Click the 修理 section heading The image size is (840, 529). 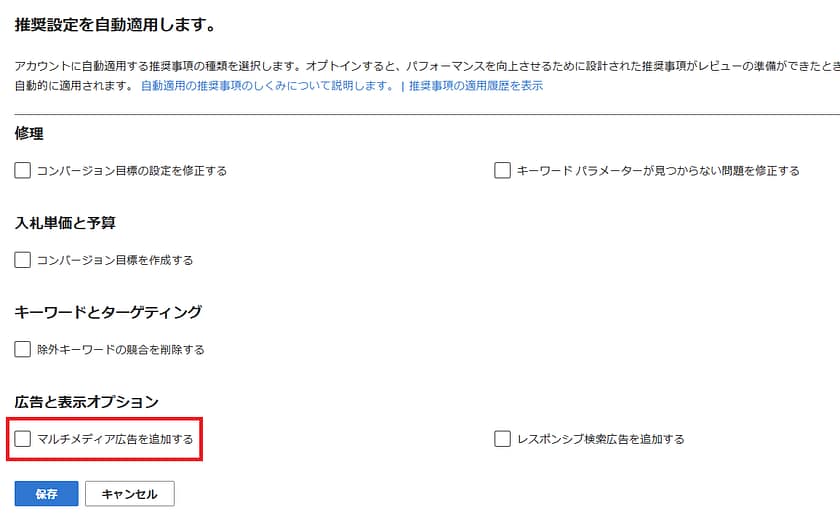pyautogui.click(x=29, y=133)
